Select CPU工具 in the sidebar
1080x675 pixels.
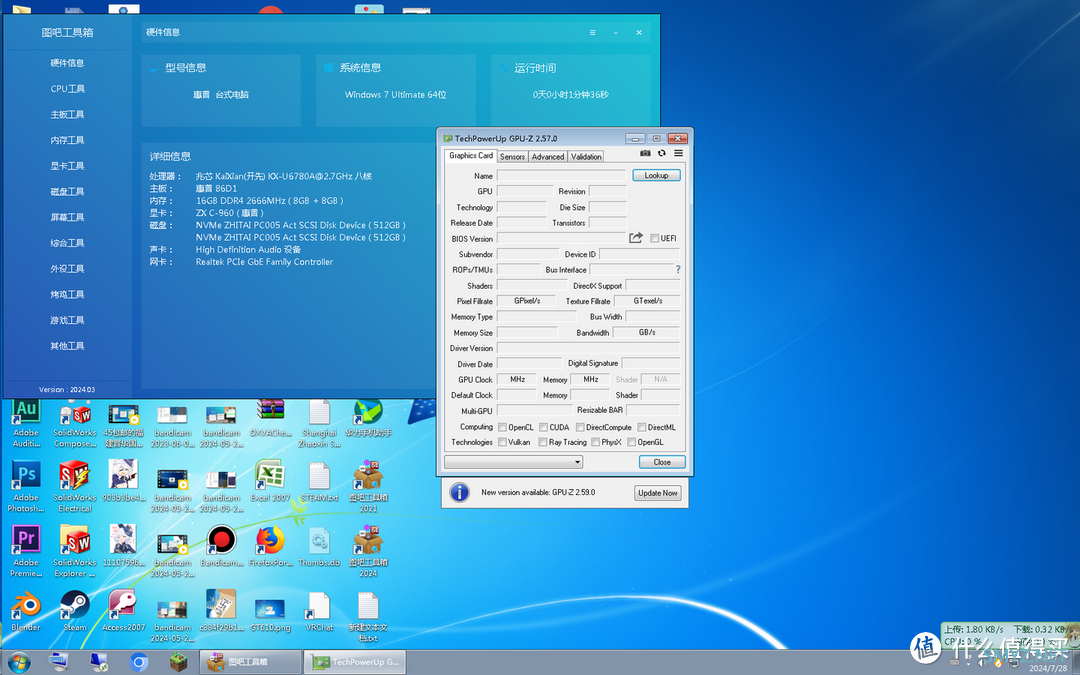pyautogui.click(x=68, y=89)
